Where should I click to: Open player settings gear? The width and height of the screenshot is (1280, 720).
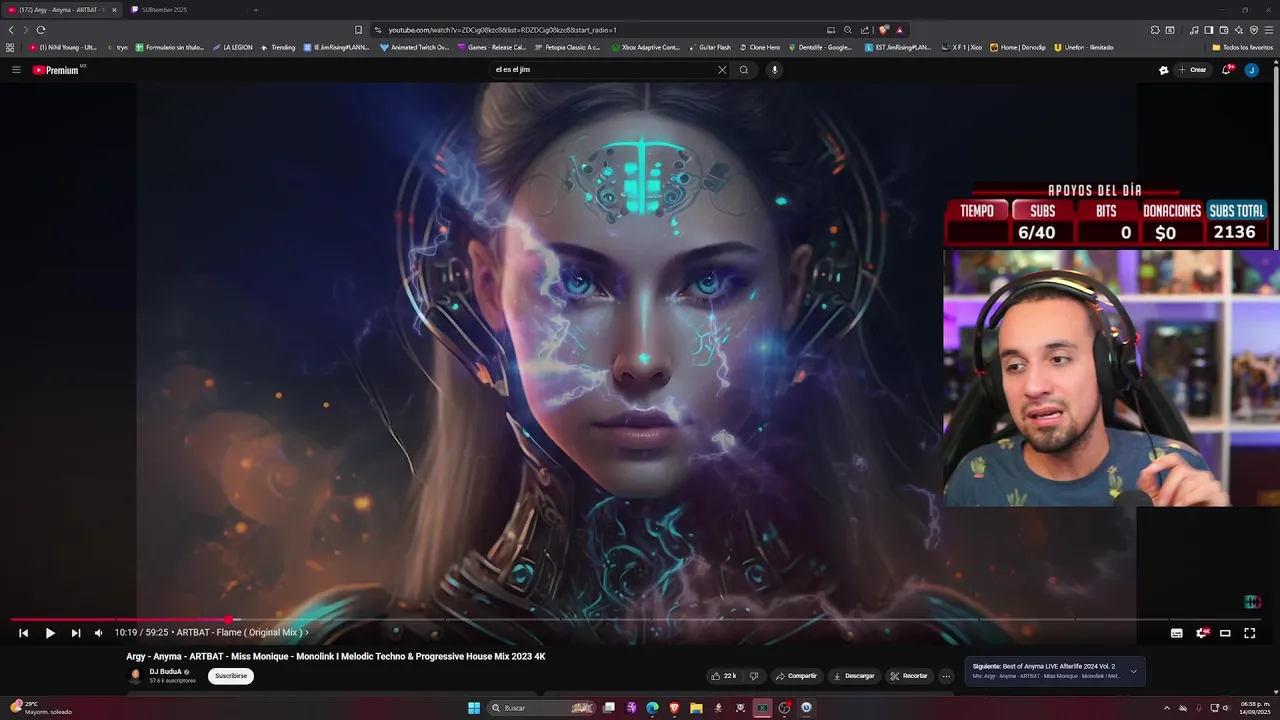tap(1202, 633)
